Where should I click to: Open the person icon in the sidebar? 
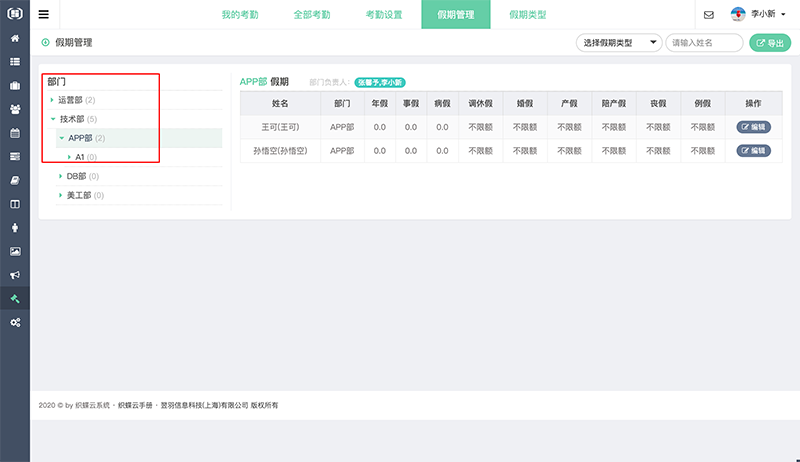click(15, 227)
